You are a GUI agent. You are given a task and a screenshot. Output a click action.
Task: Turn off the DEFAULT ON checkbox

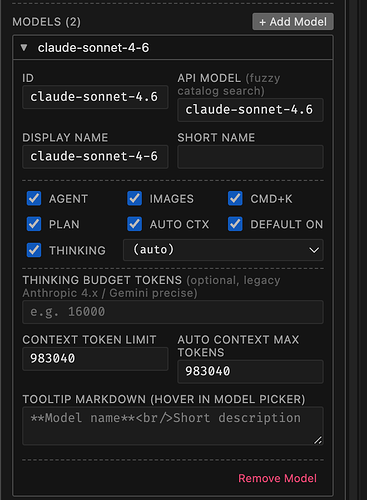click(235, 224)
